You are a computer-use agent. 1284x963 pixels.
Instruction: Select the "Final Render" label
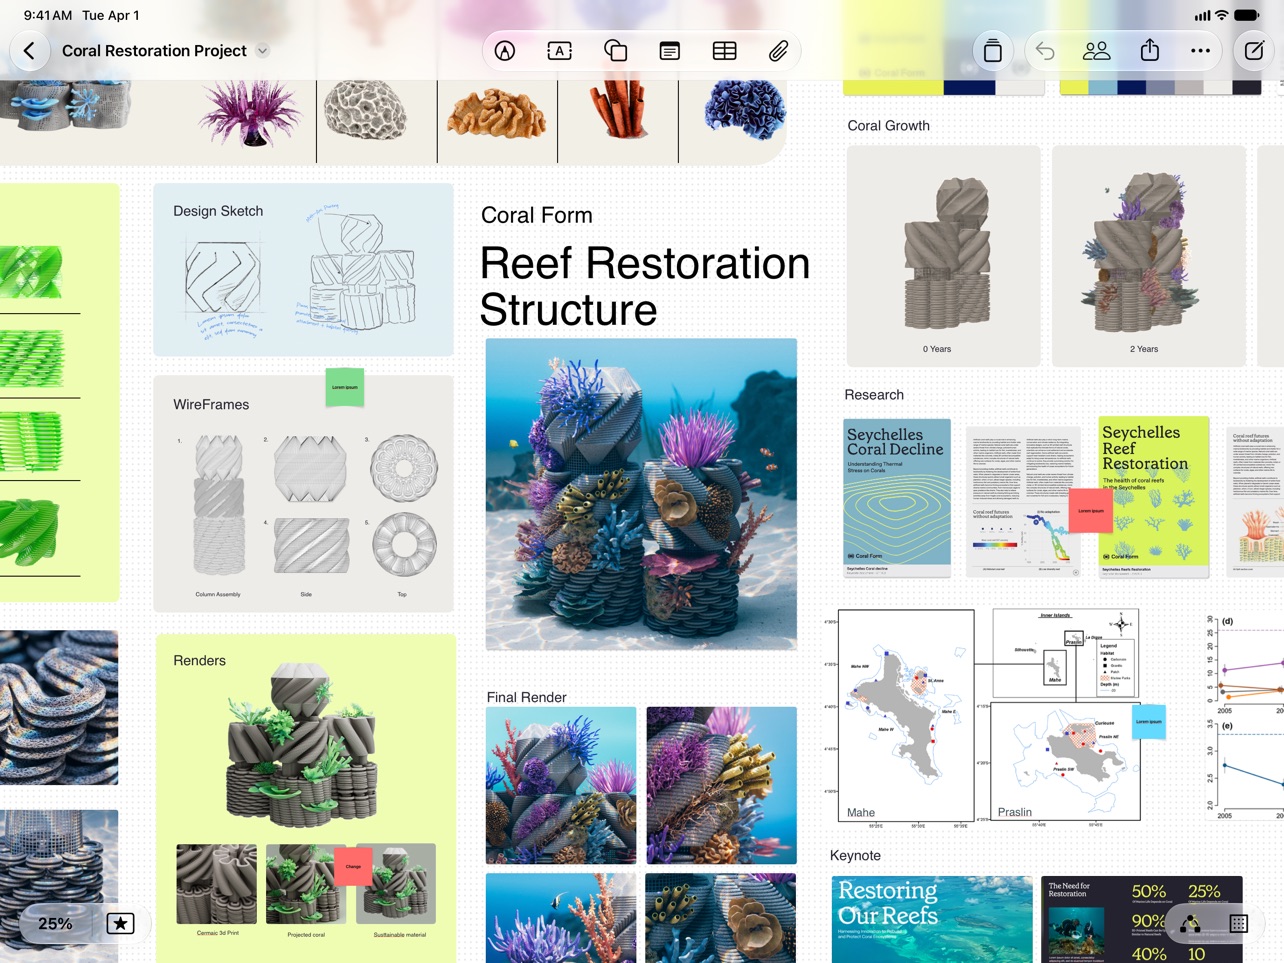click(x=527, y=697)
